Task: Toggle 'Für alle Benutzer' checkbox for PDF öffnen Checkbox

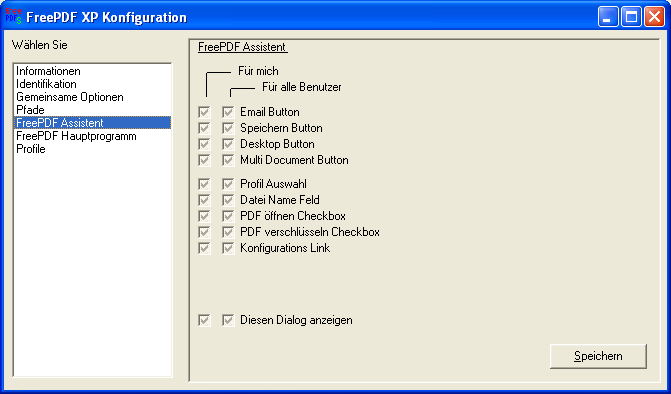Action: pyautogui.click(x=229, y=216)
